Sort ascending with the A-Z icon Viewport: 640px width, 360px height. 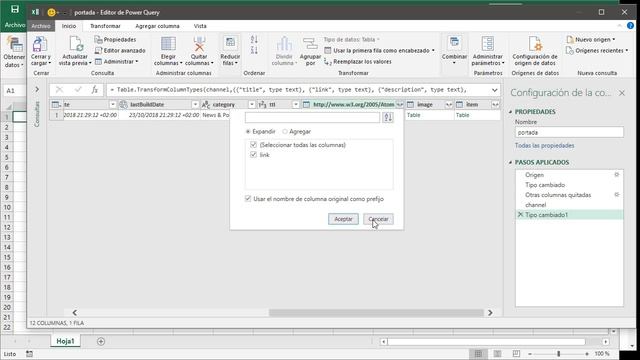254,40
